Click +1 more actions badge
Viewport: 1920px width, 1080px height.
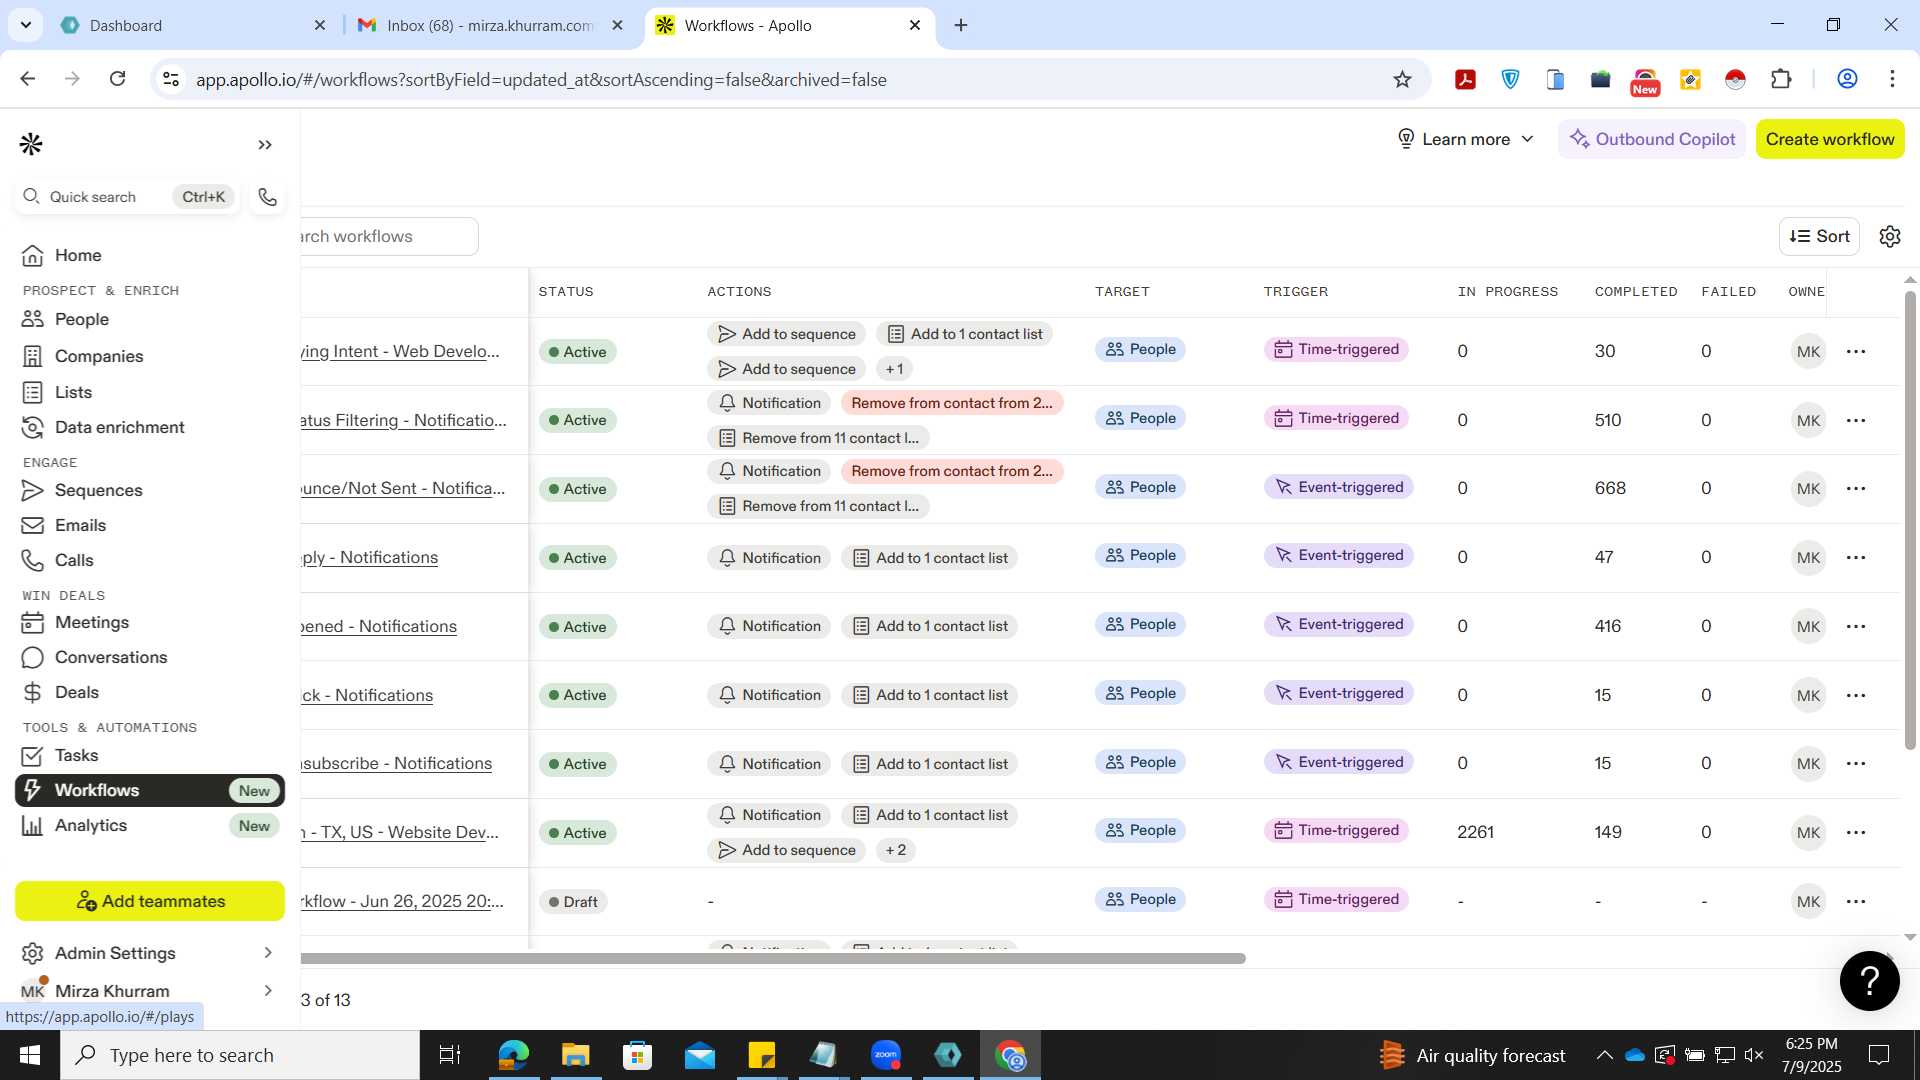coord(894,369)
